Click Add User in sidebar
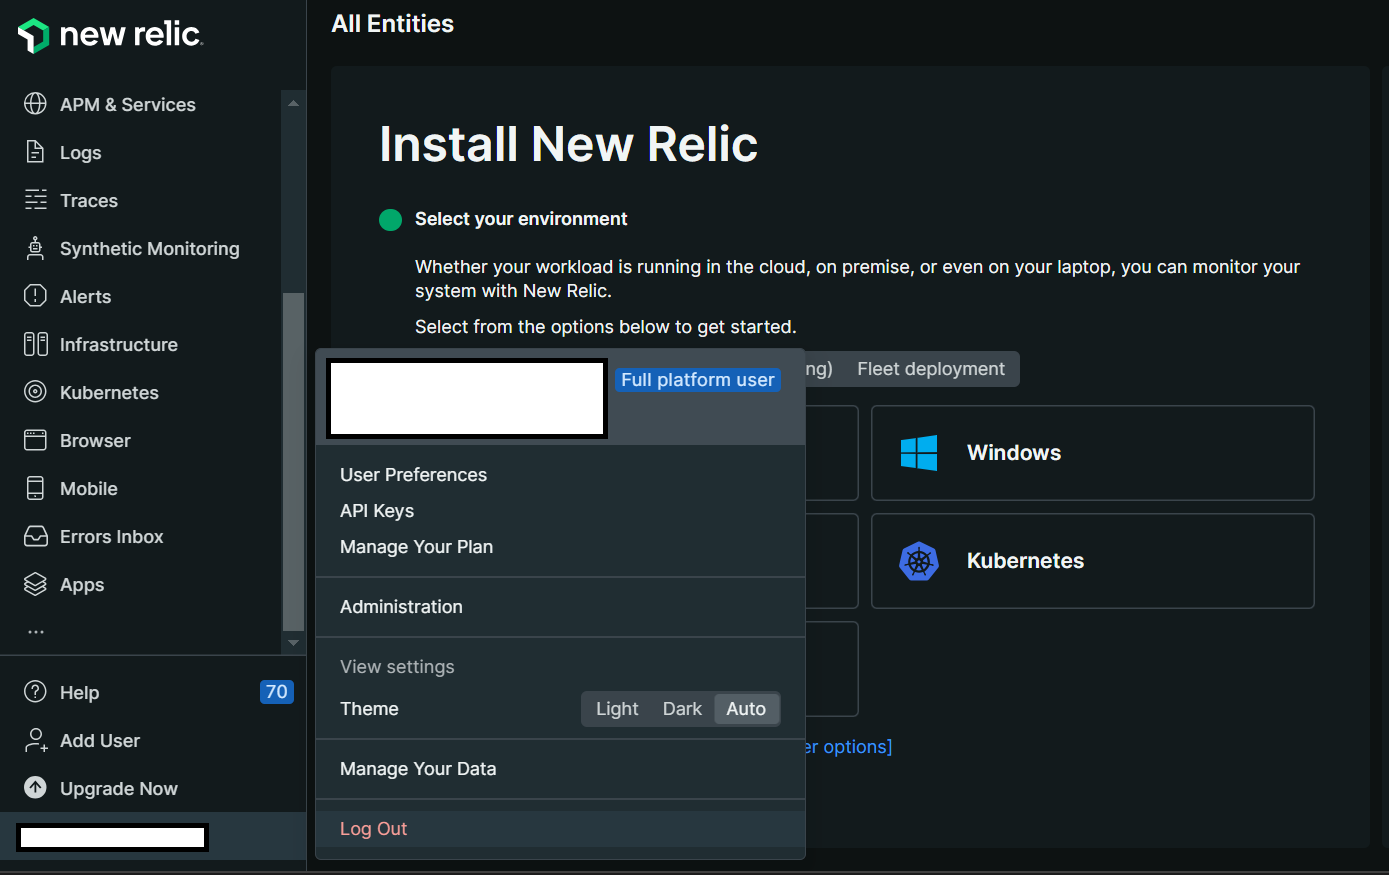 [100, 740]
